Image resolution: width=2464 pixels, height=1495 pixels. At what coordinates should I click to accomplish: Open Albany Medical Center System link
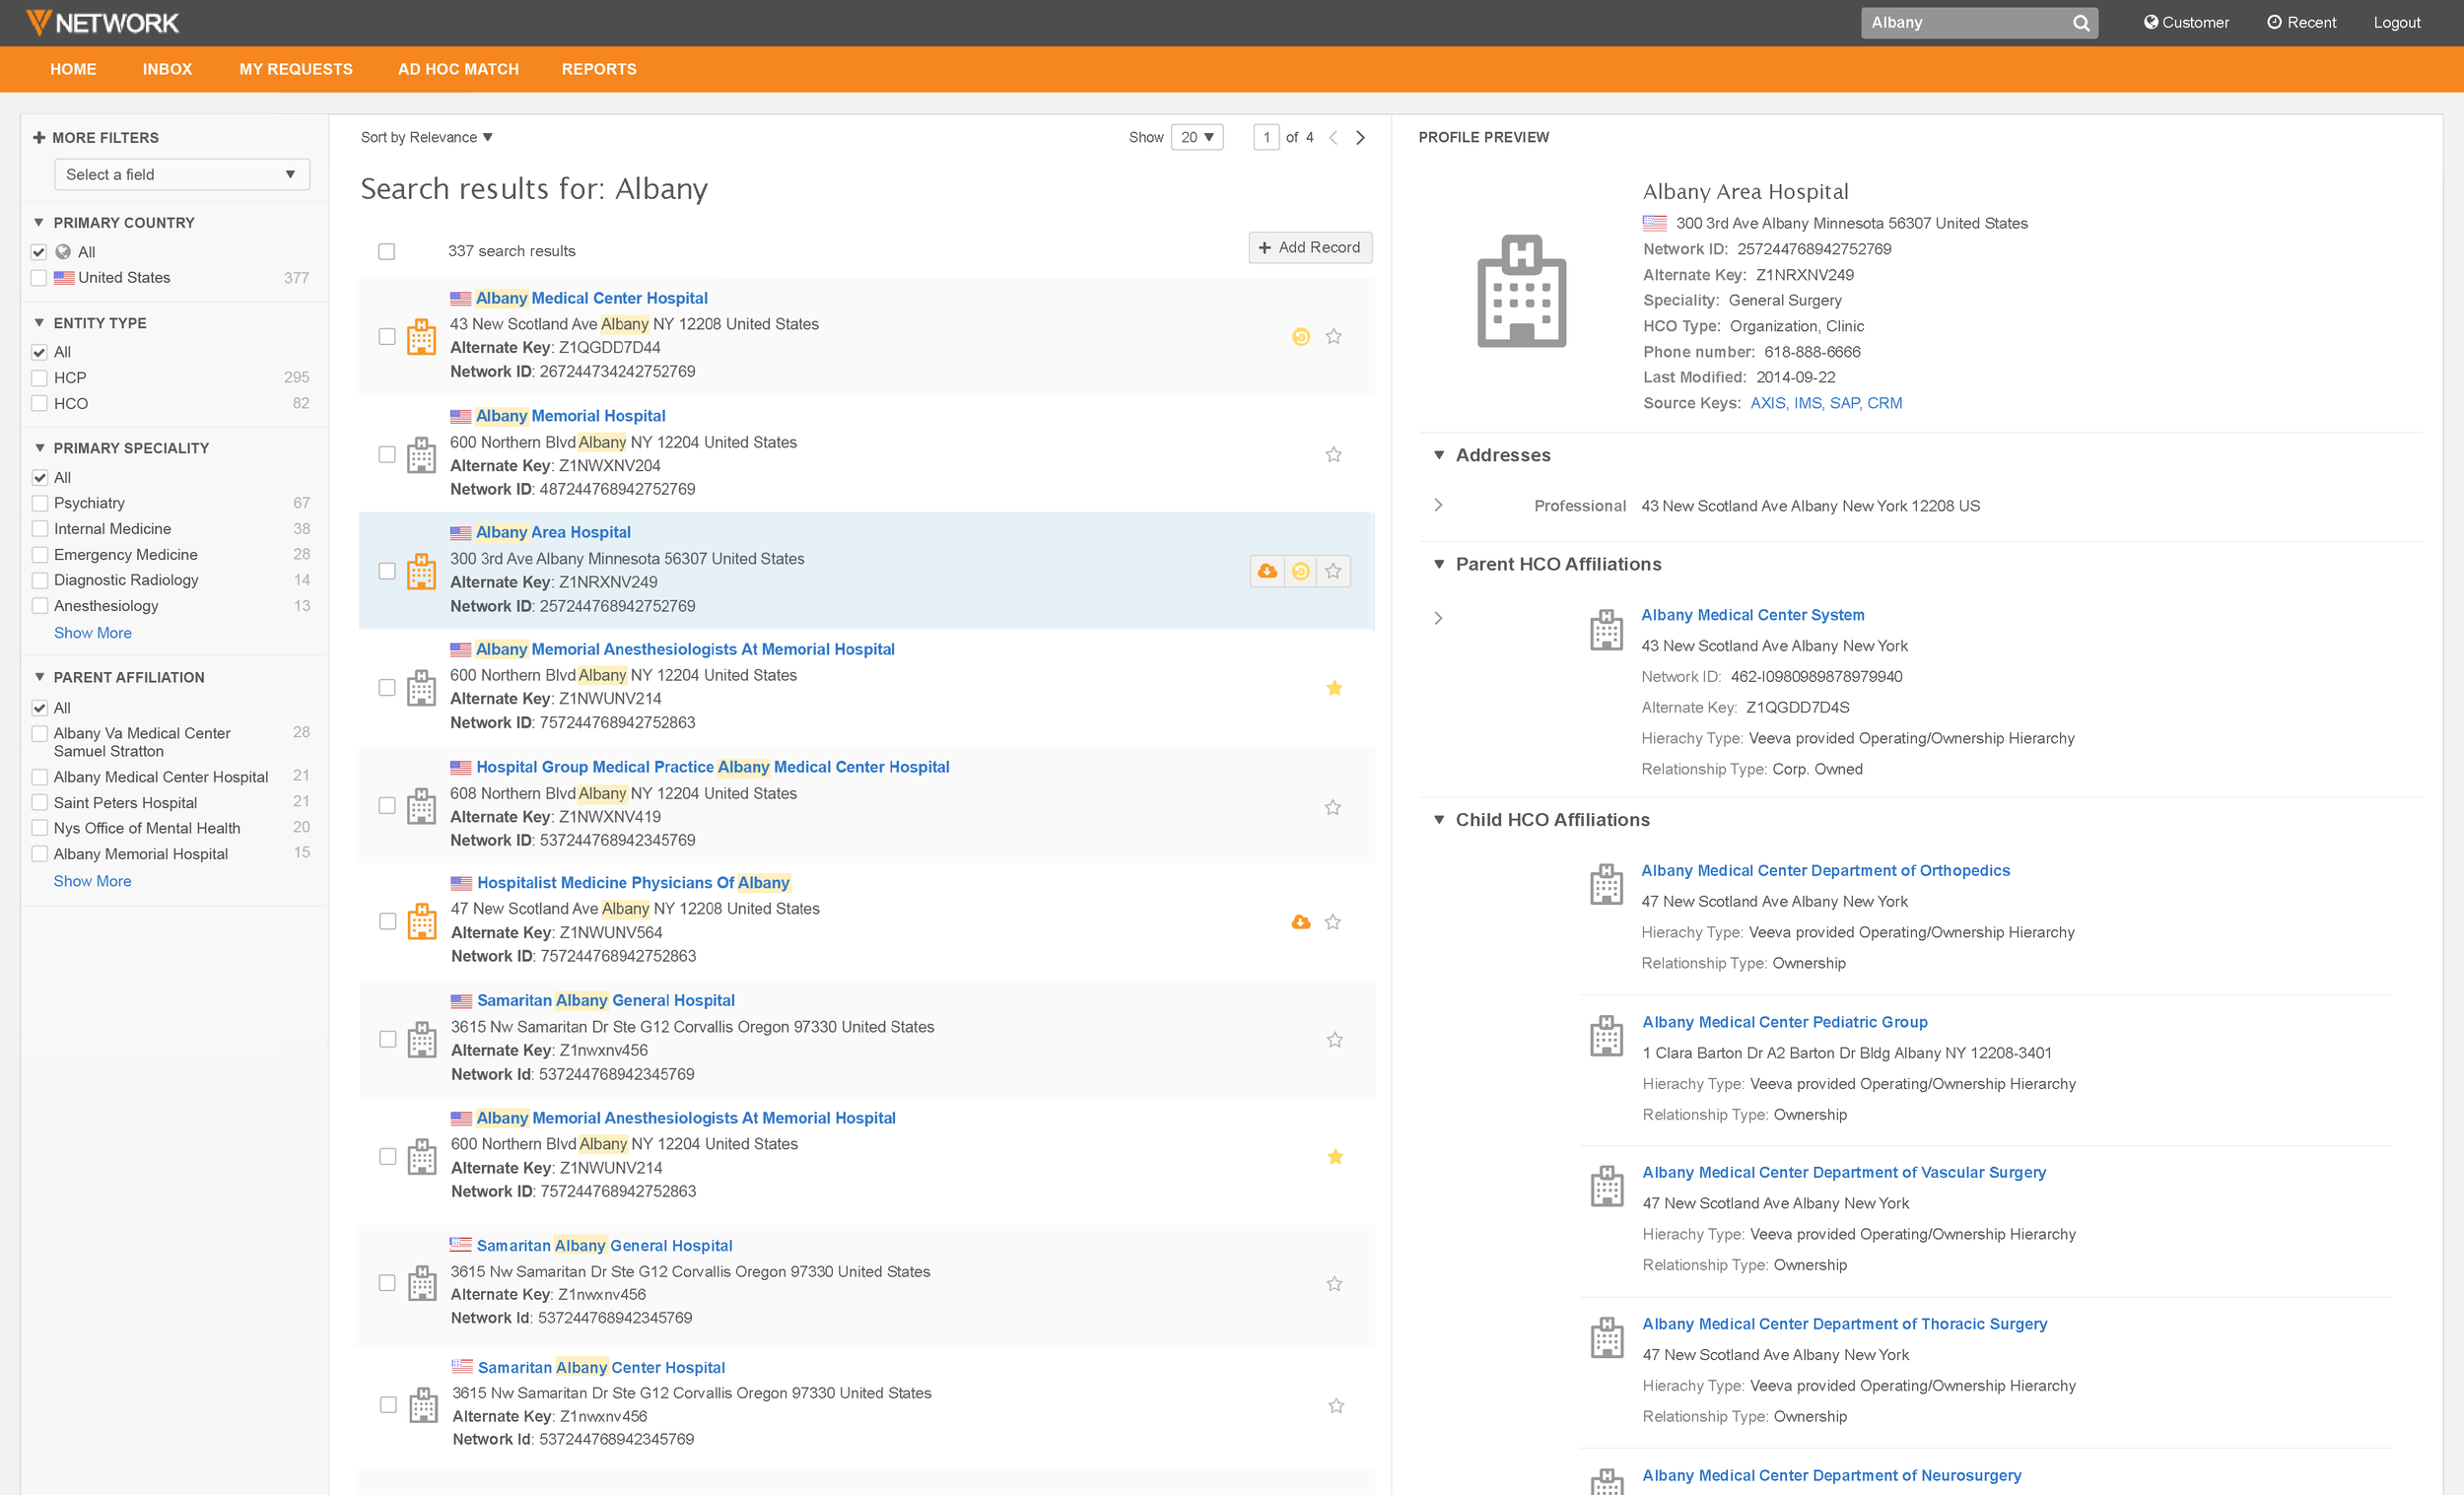[x=1752, y=615]
